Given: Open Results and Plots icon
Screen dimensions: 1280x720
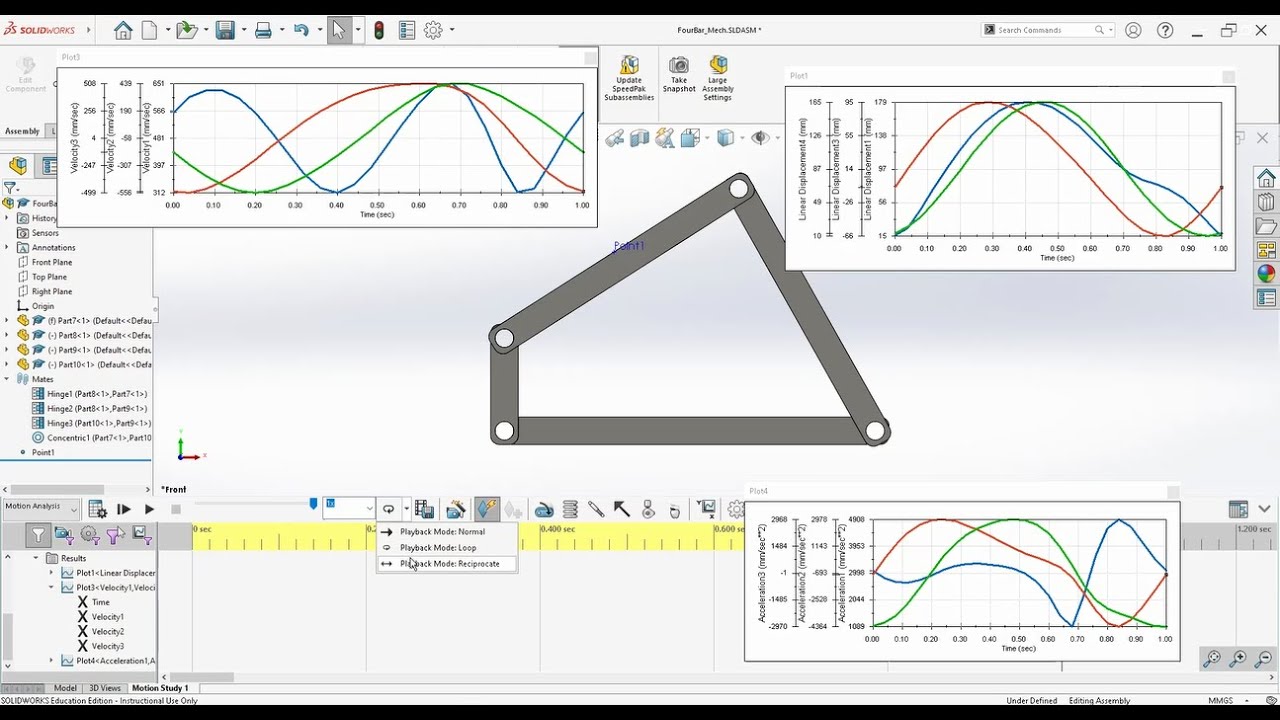Looking at the screenshot, I should (x=708, y=509).
